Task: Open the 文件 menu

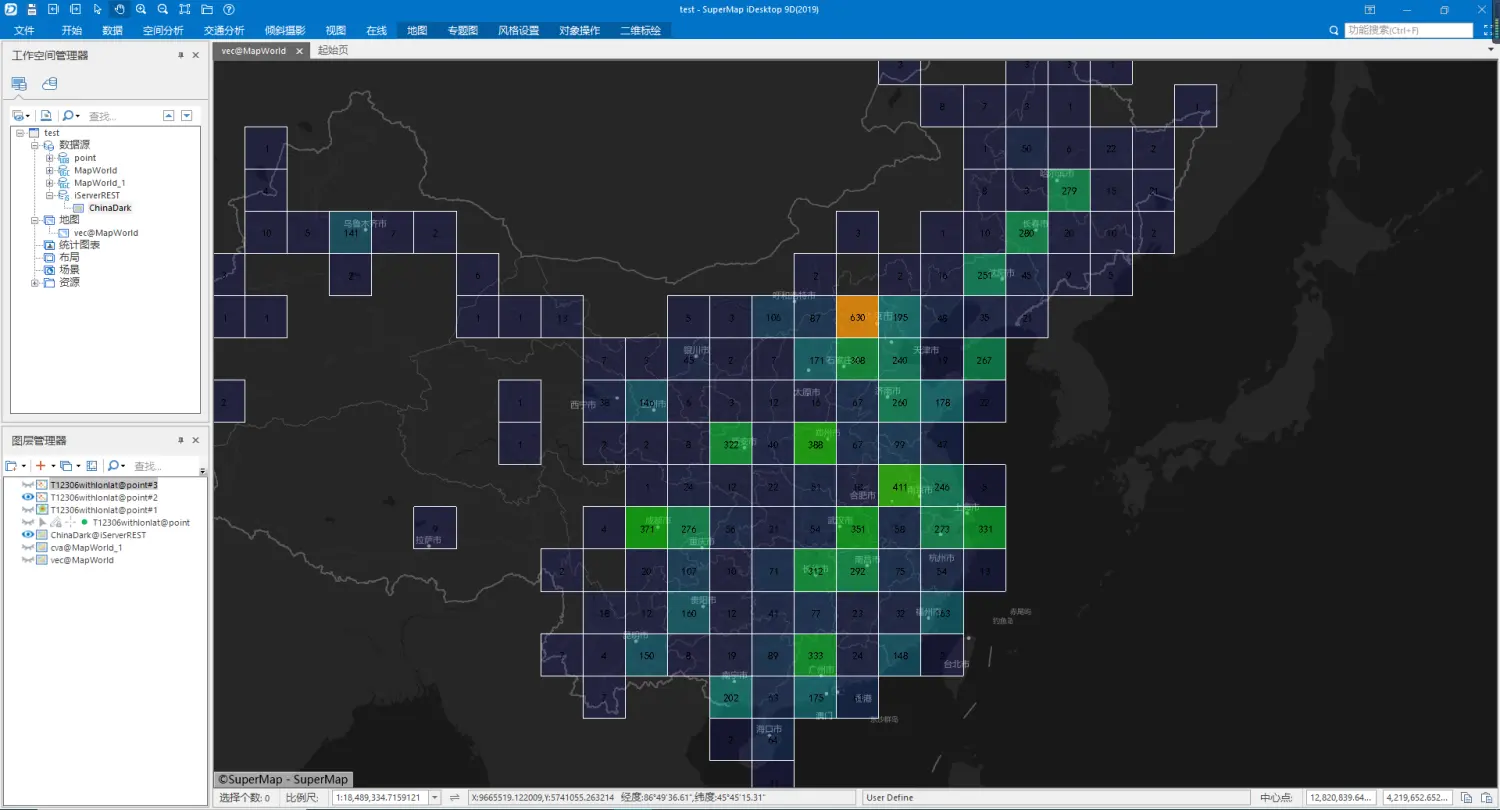Action: click(24, 31)
